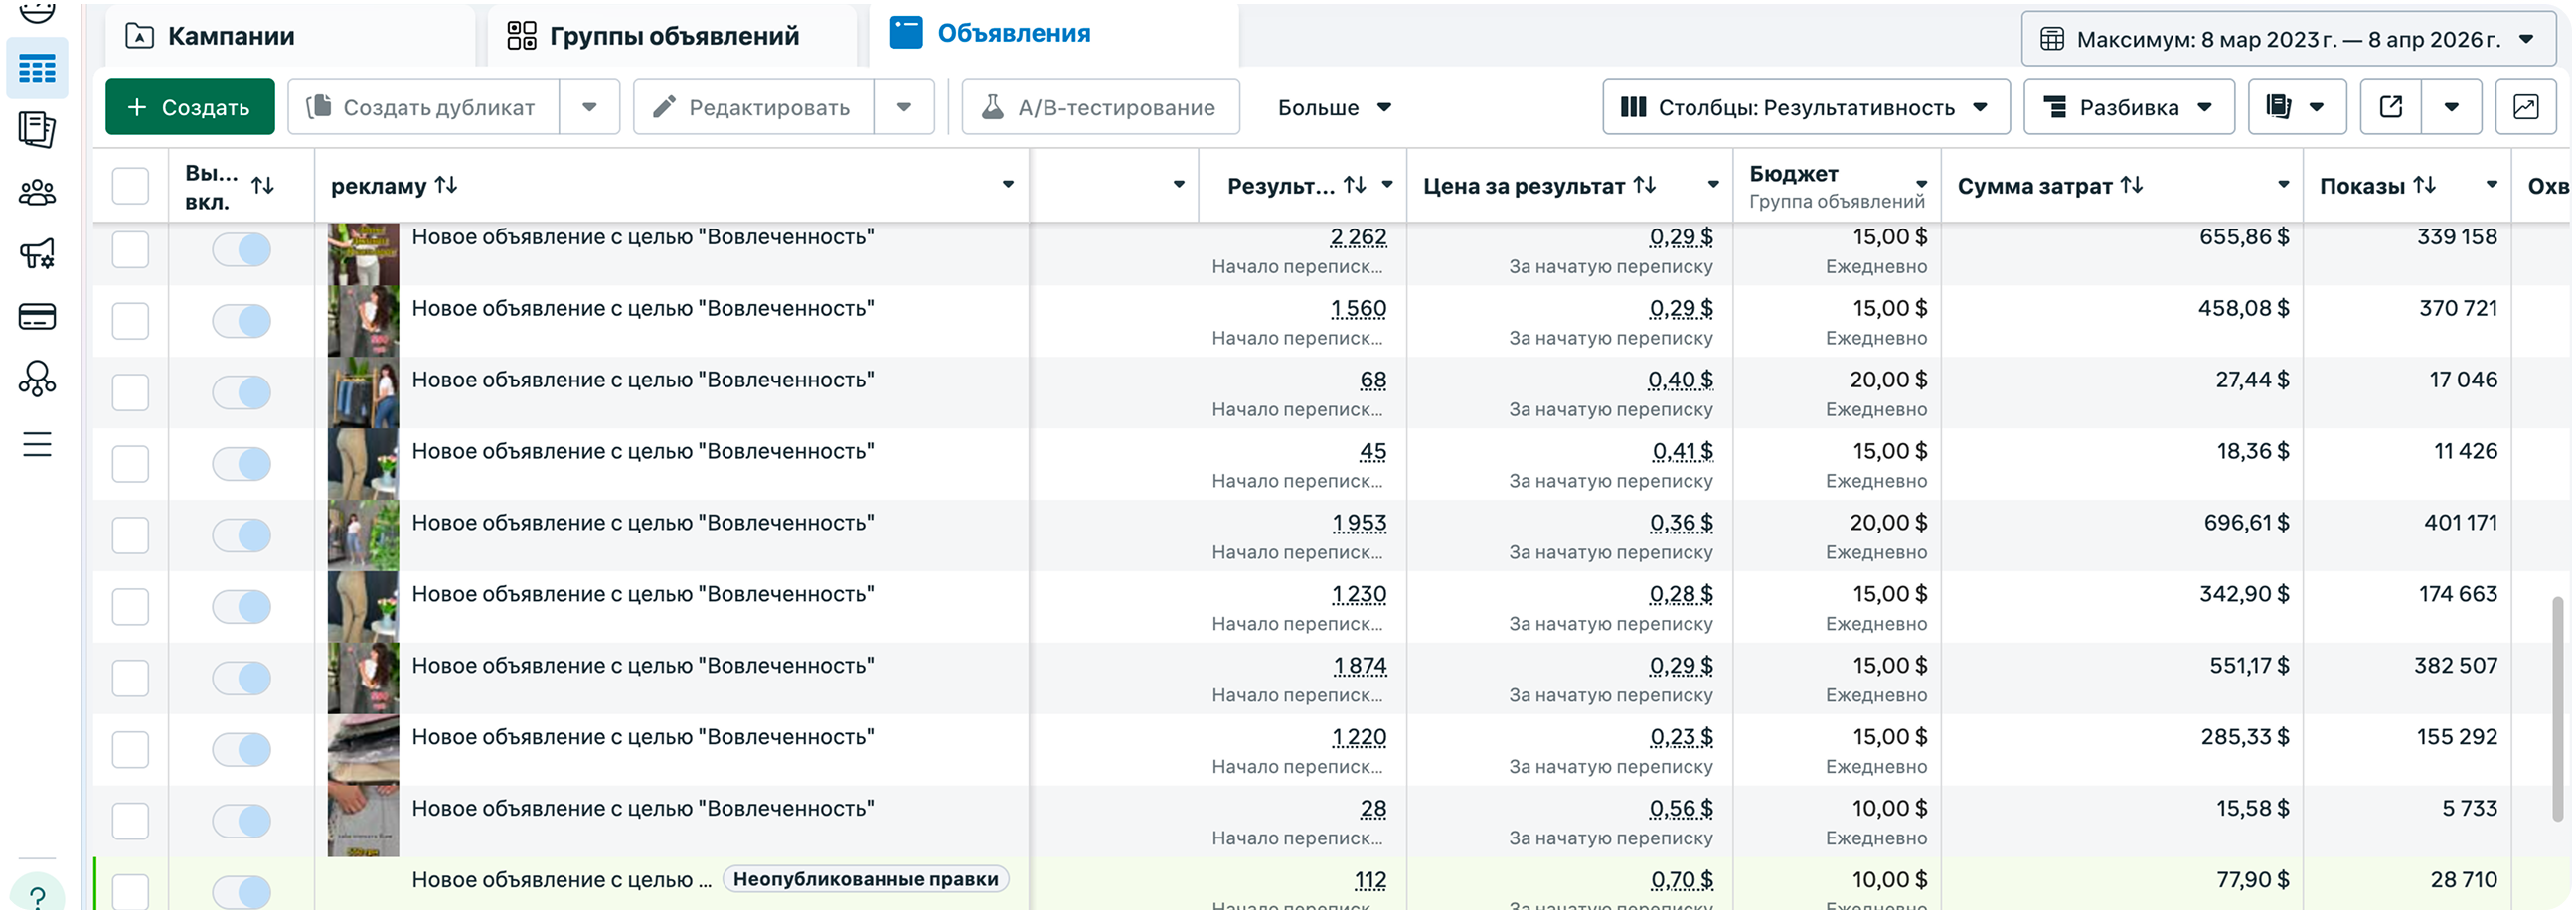The image size is (2576, 914).
Task: Open the '2 262' results link
Action: pos(1358,238)
